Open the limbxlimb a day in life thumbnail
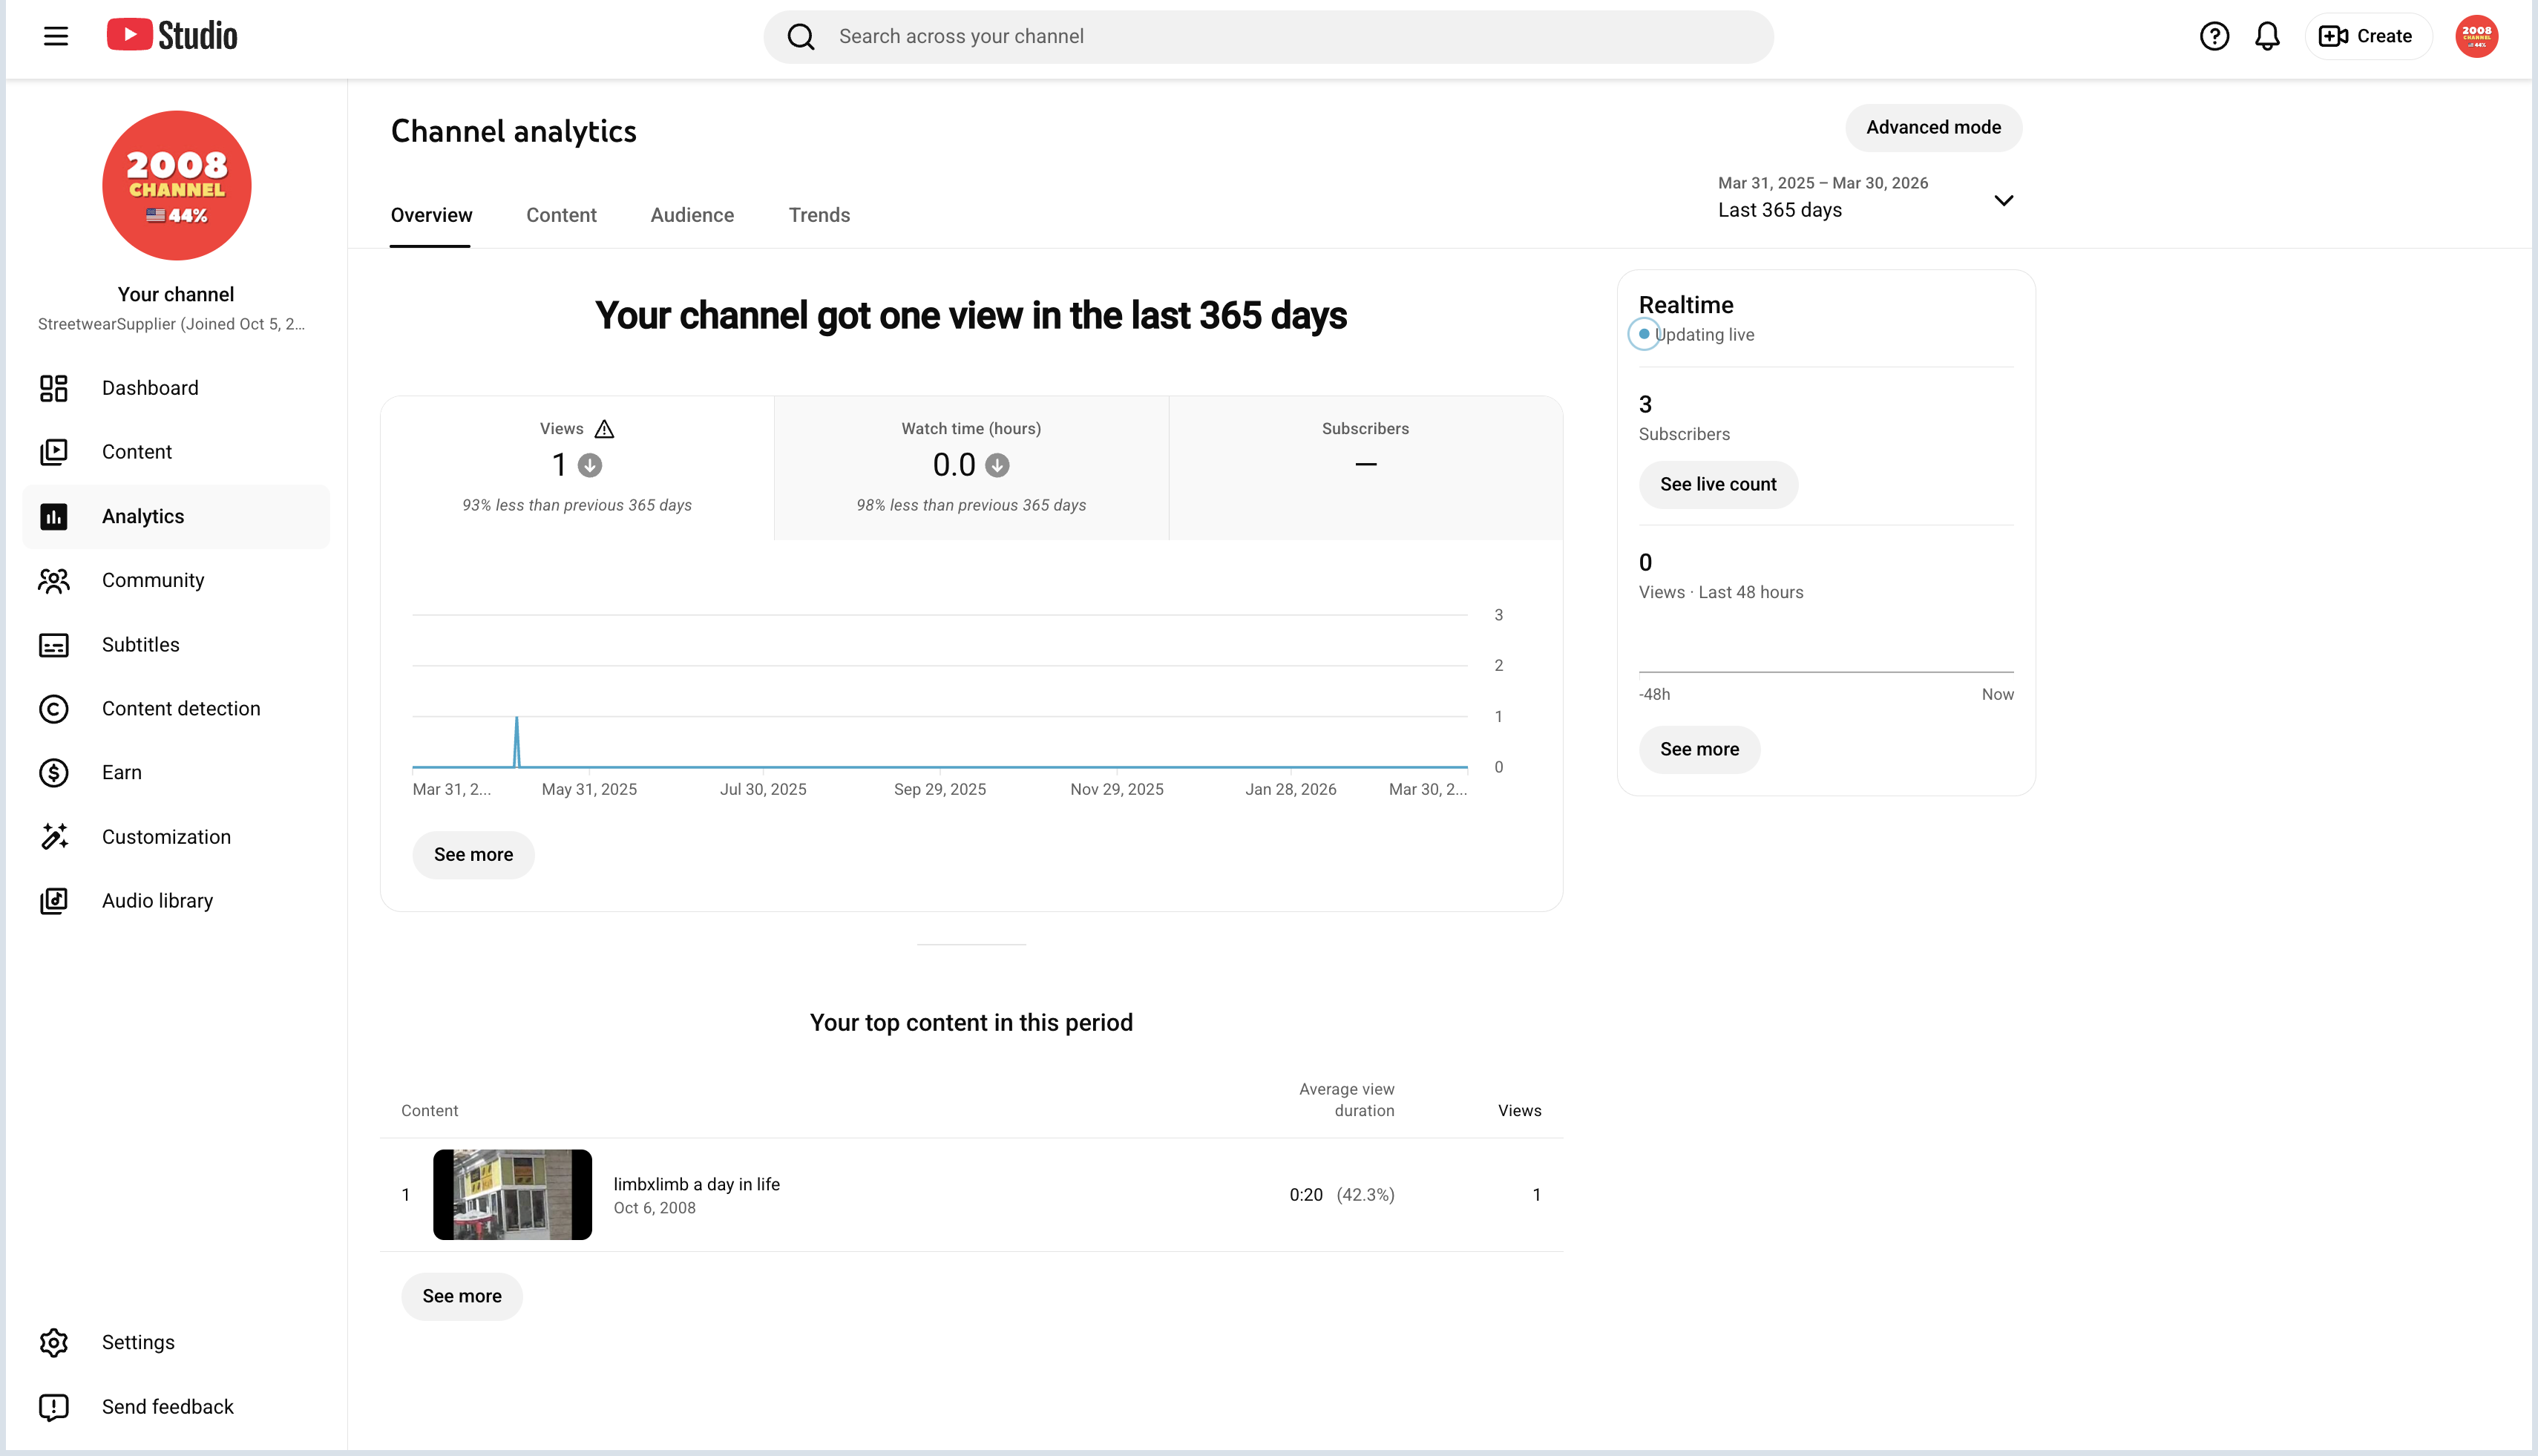 (x=512, y=1195)
